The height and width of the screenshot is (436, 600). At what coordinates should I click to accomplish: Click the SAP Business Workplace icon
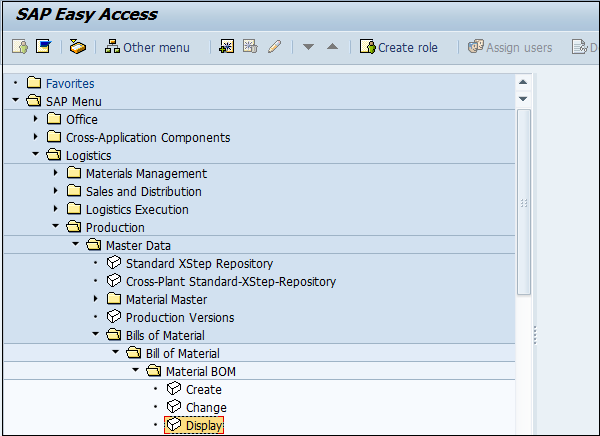tap(77, 47)
